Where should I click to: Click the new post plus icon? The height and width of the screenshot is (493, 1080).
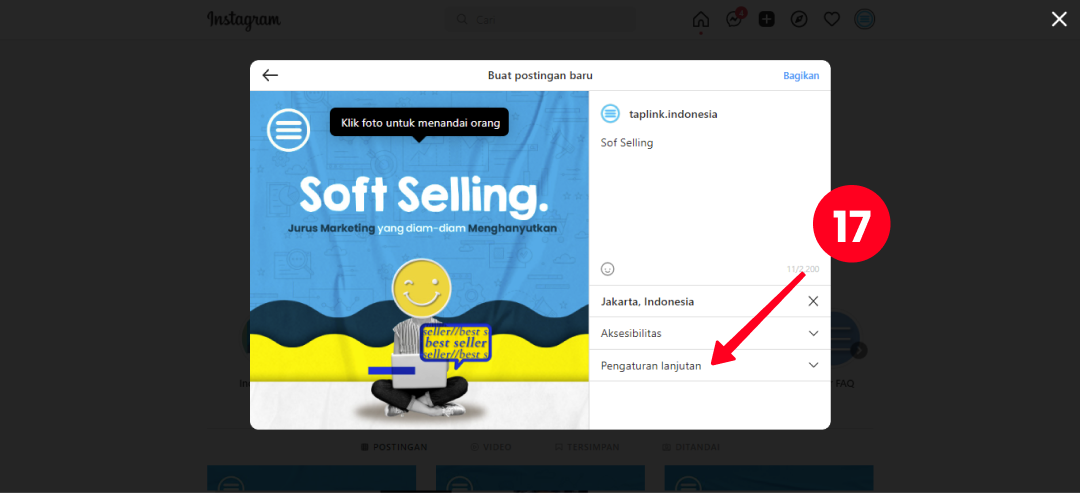point(767,19)
